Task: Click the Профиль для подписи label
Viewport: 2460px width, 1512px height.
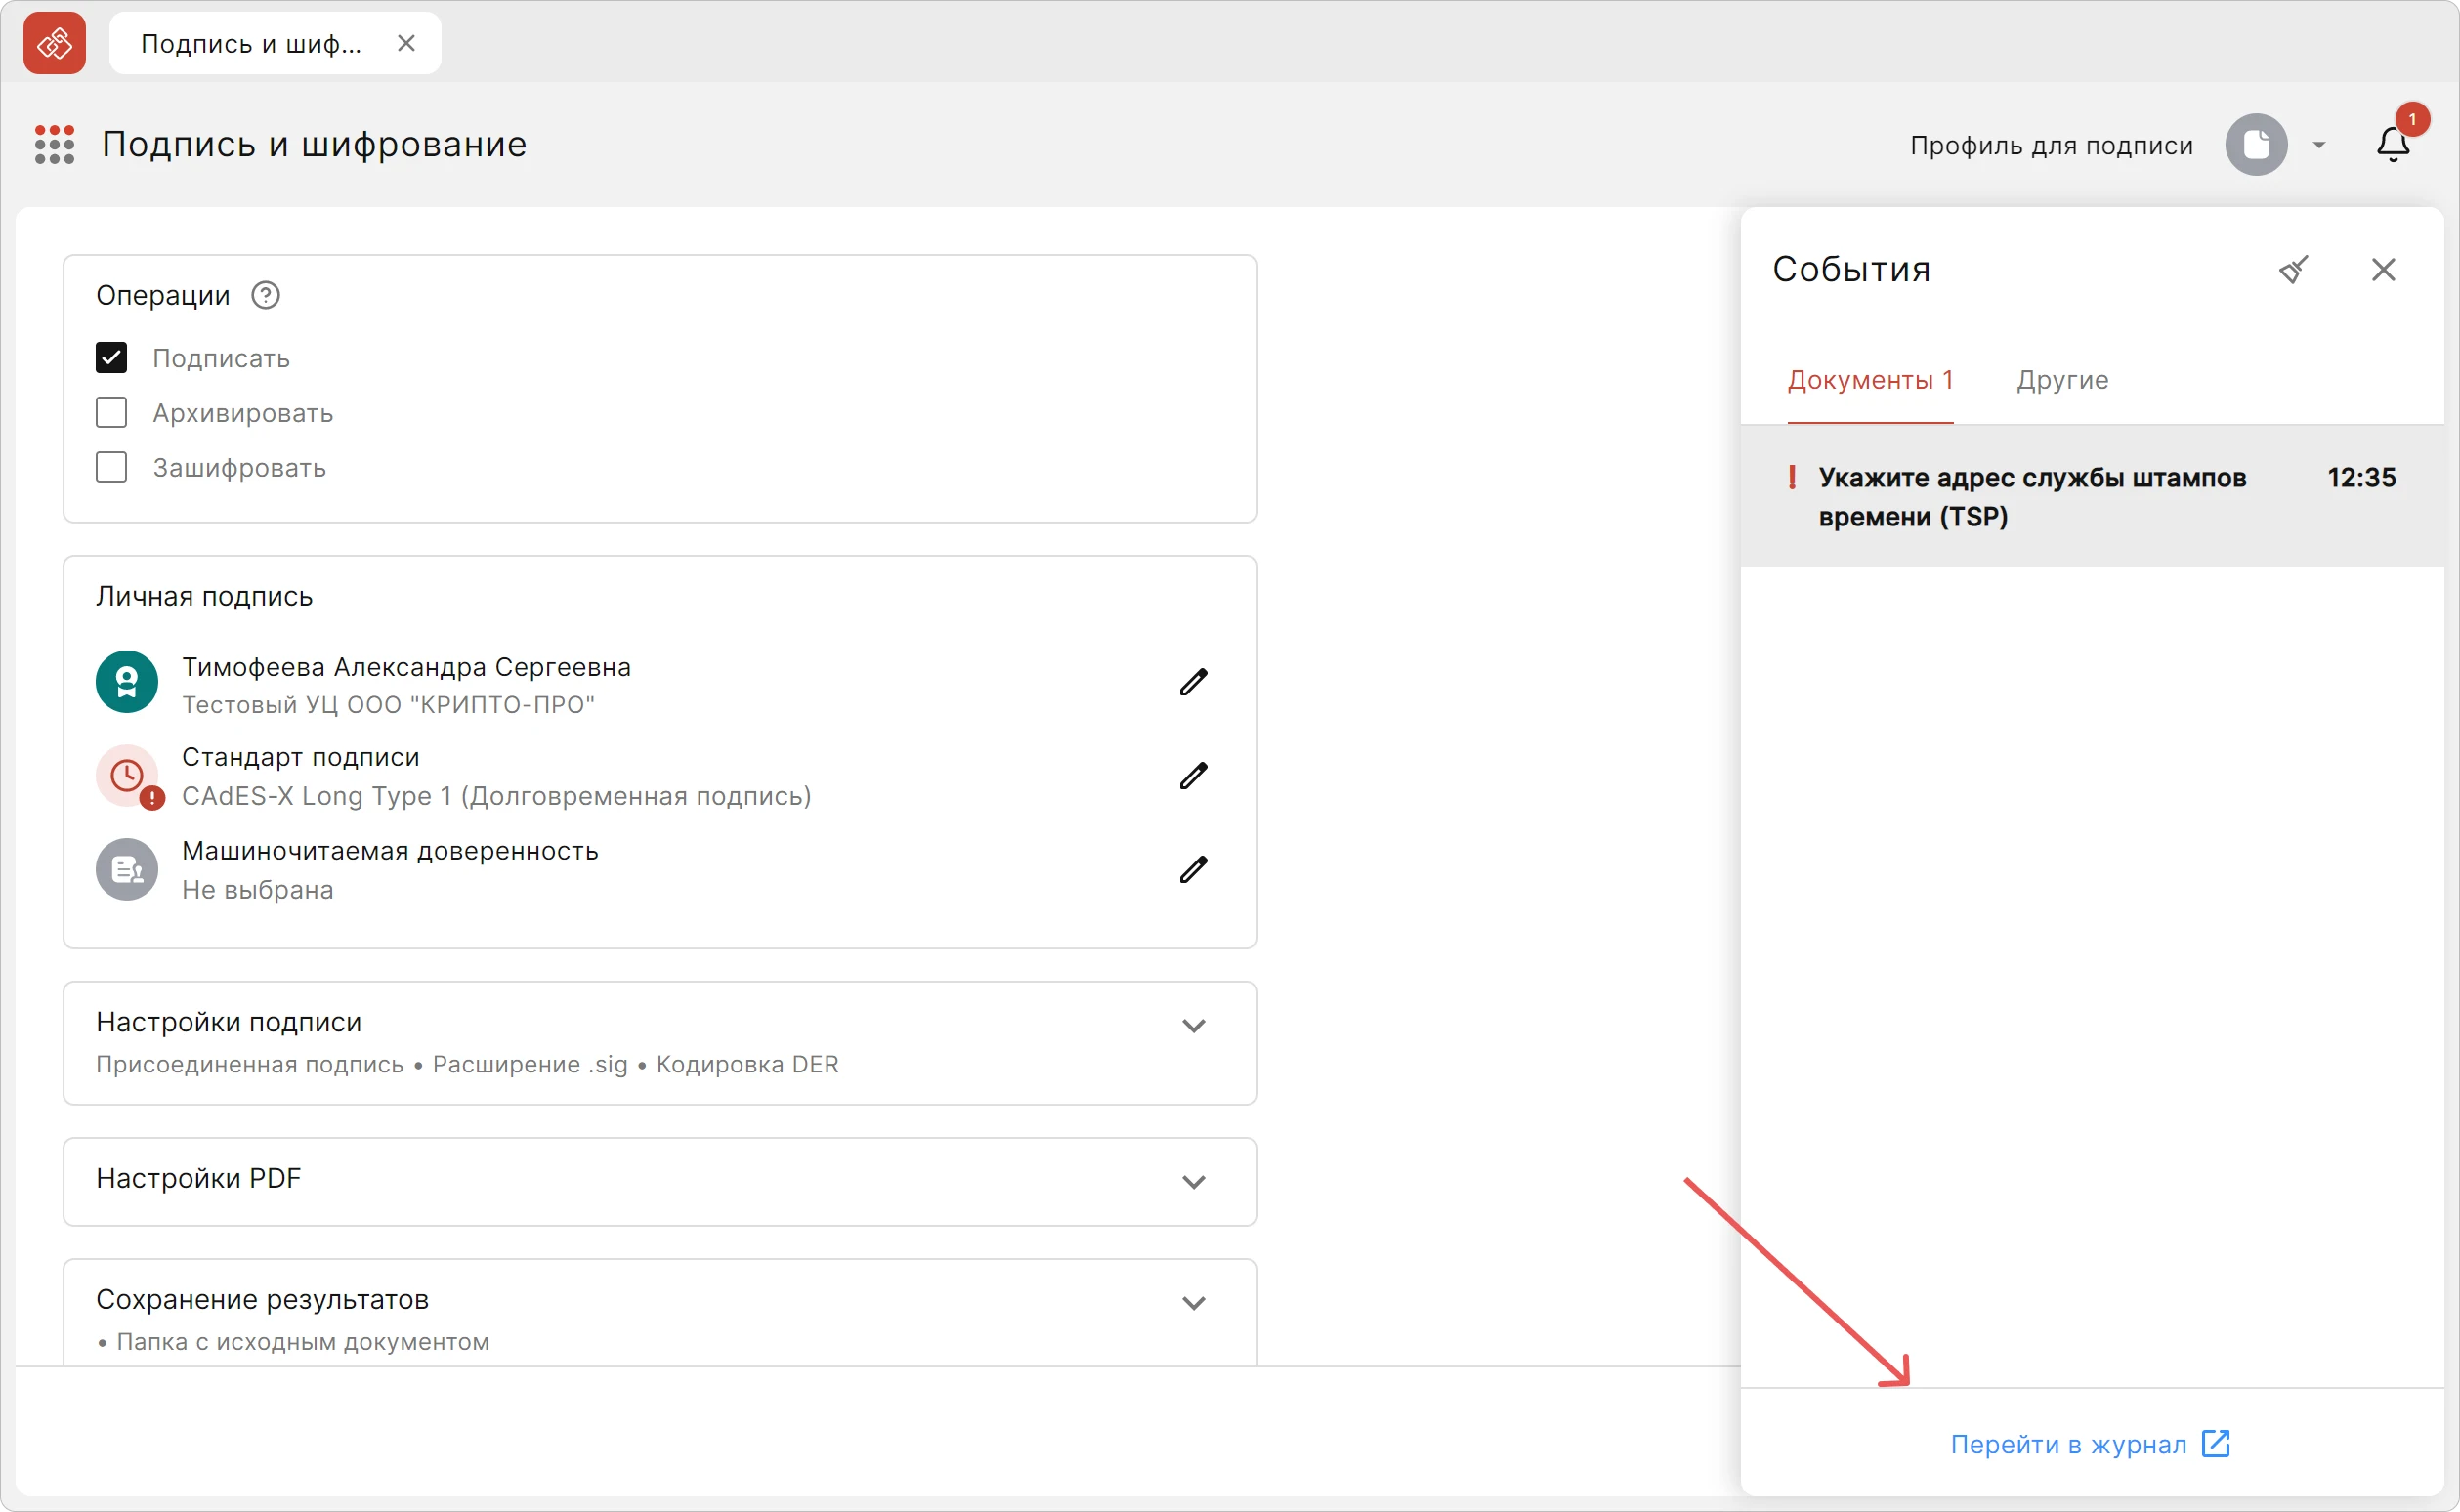Action: (2051, 146)
